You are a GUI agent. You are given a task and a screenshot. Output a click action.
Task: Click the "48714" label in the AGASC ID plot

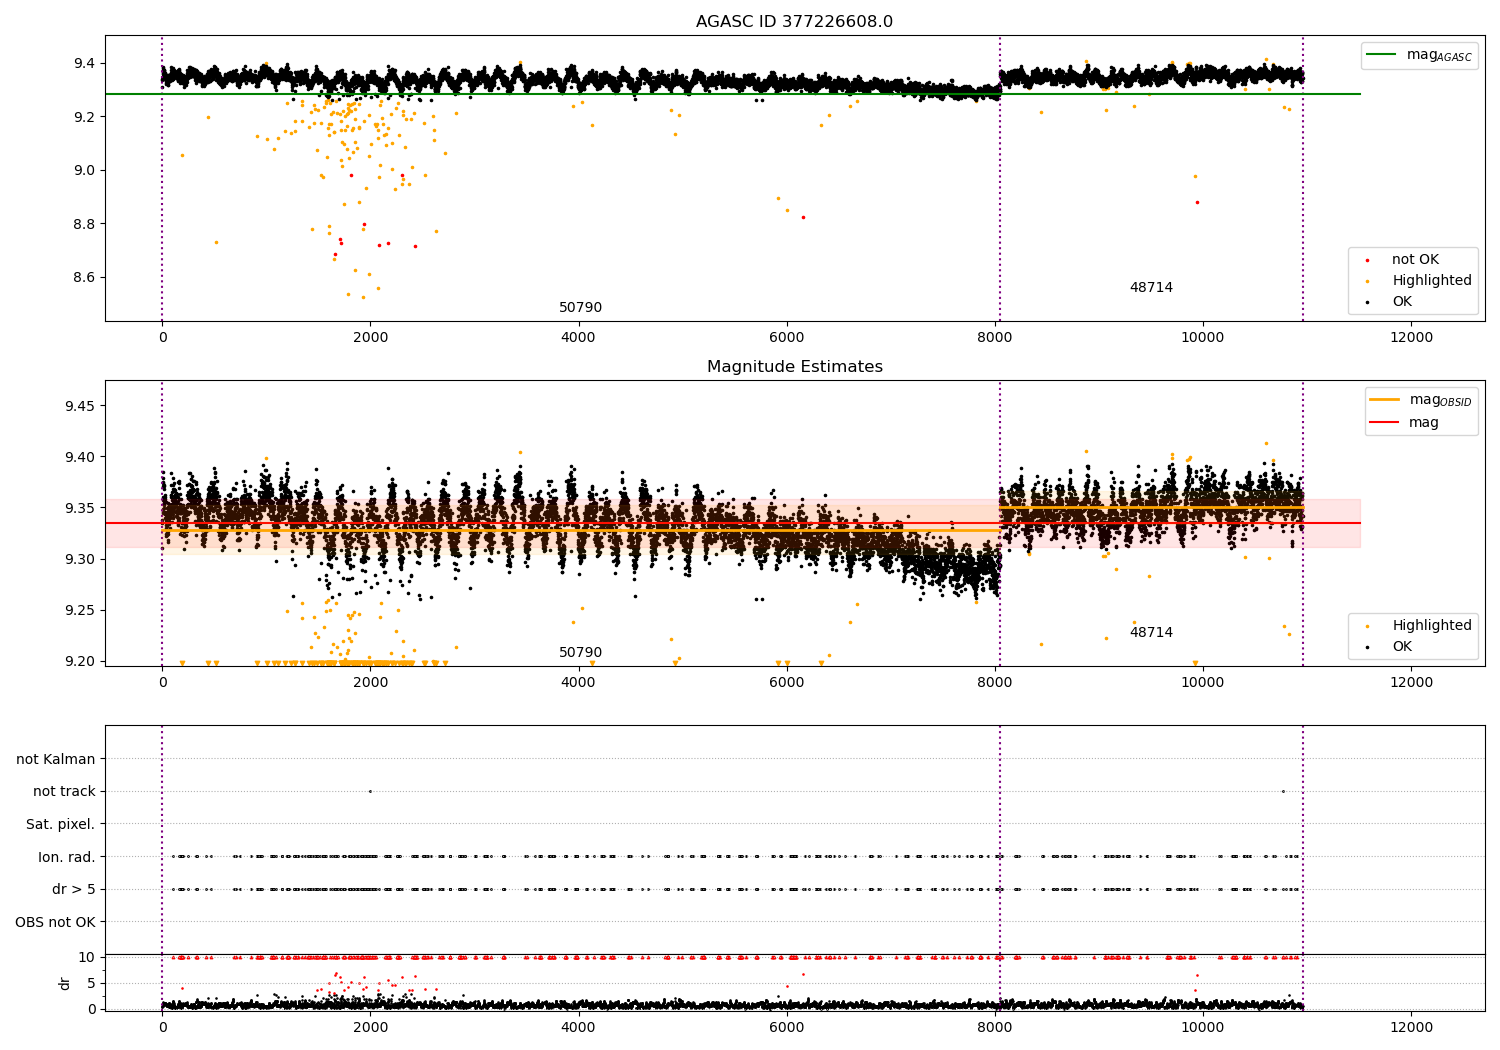click(1151, 288)
